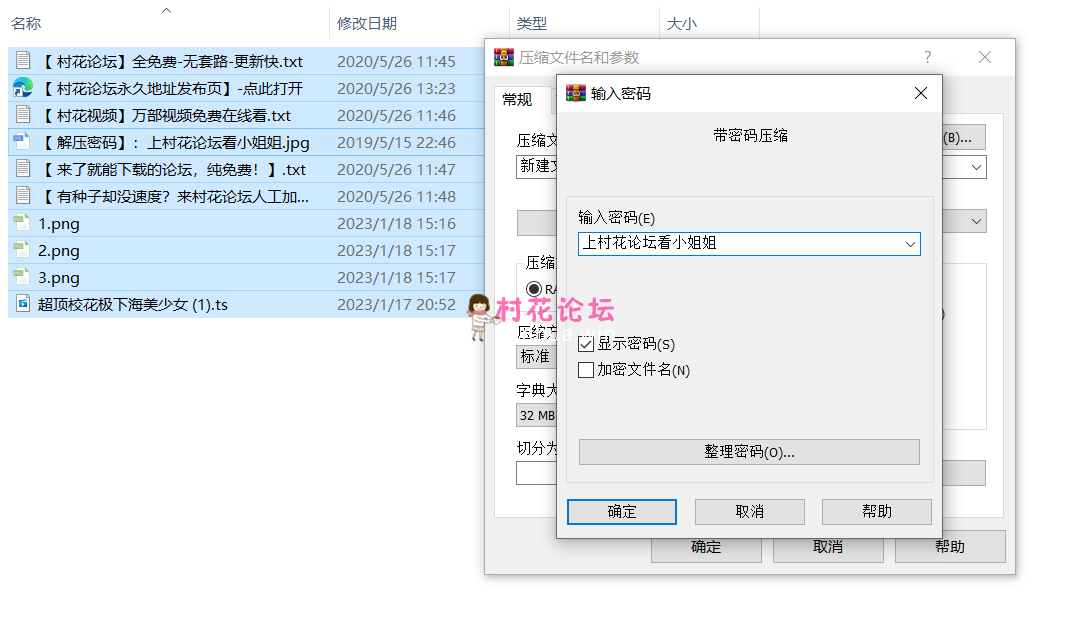Sort files by 名称 column header
This screenshot has height=633, width=1080.
26,23
